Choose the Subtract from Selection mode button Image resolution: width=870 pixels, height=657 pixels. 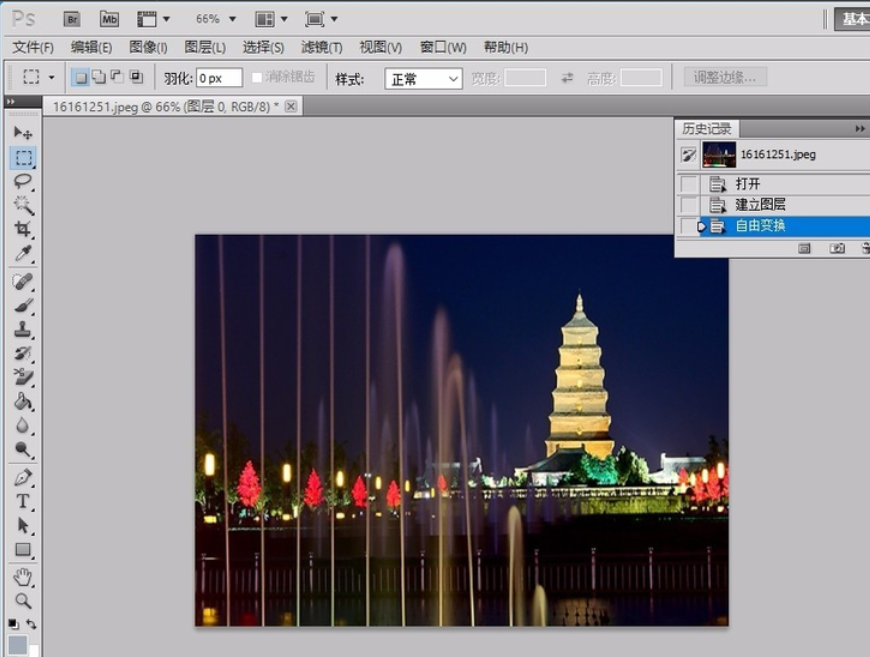[117, 77]
